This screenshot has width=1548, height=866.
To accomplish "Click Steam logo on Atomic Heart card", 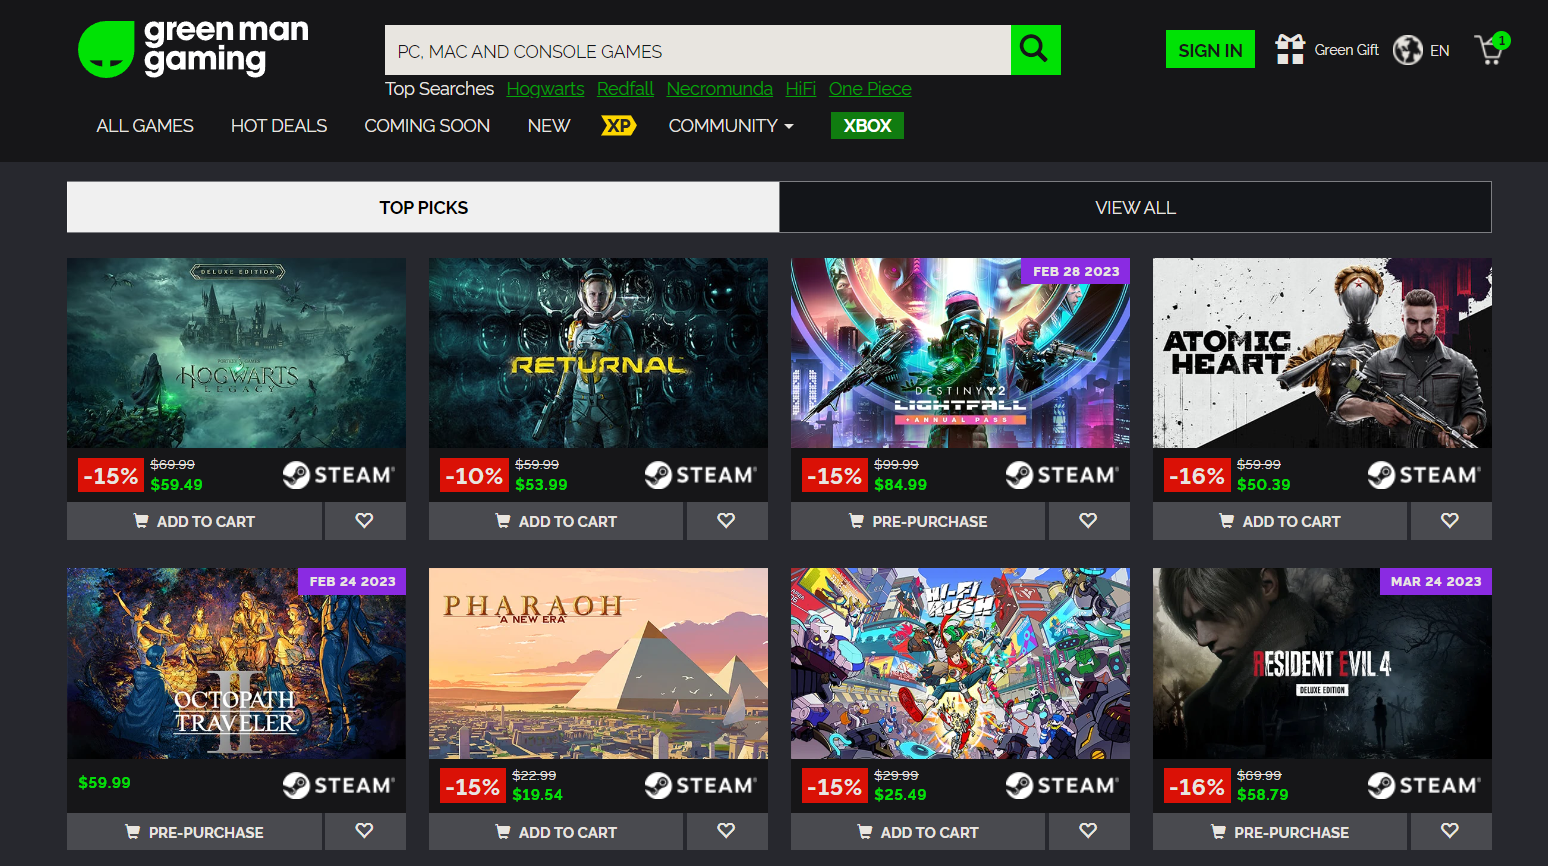I will pyautogui.click(x=1424, y=475).
